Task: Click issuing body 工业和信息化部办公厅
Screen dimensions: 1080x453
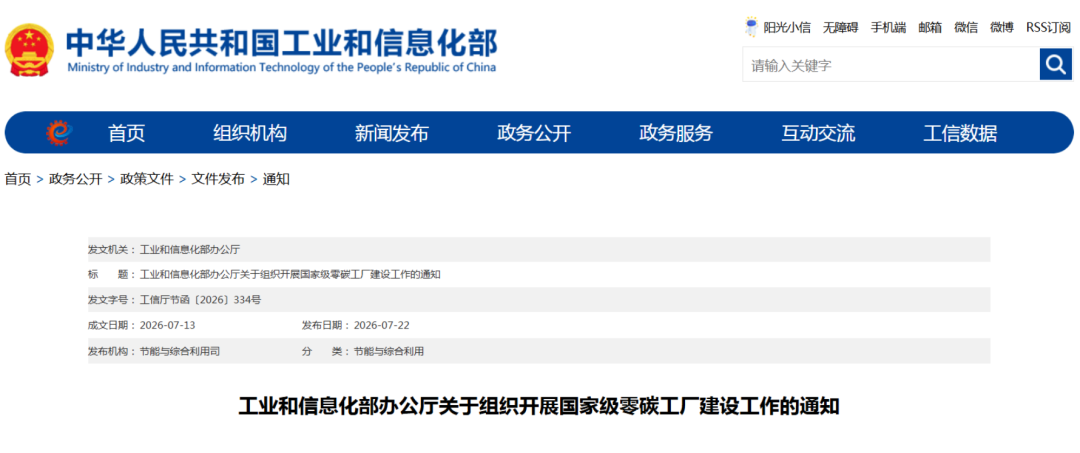Action: 189,249
